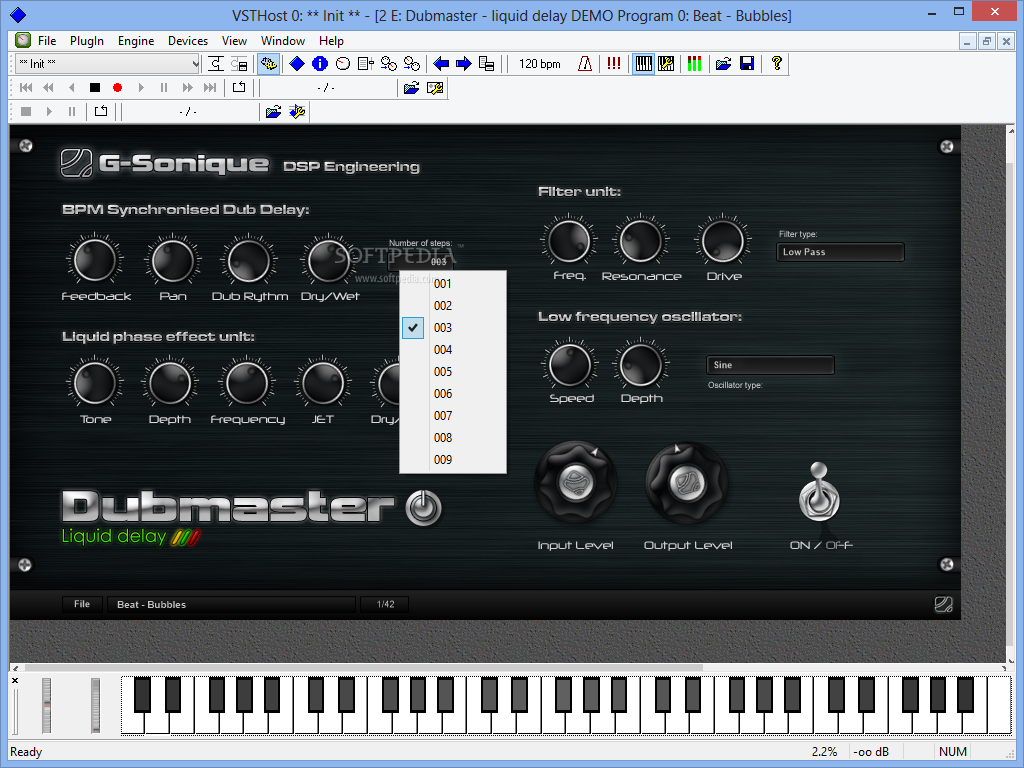Open player configuration wrench icon in second toolbar
This screenshot has height=768, width=1024.
435,88
